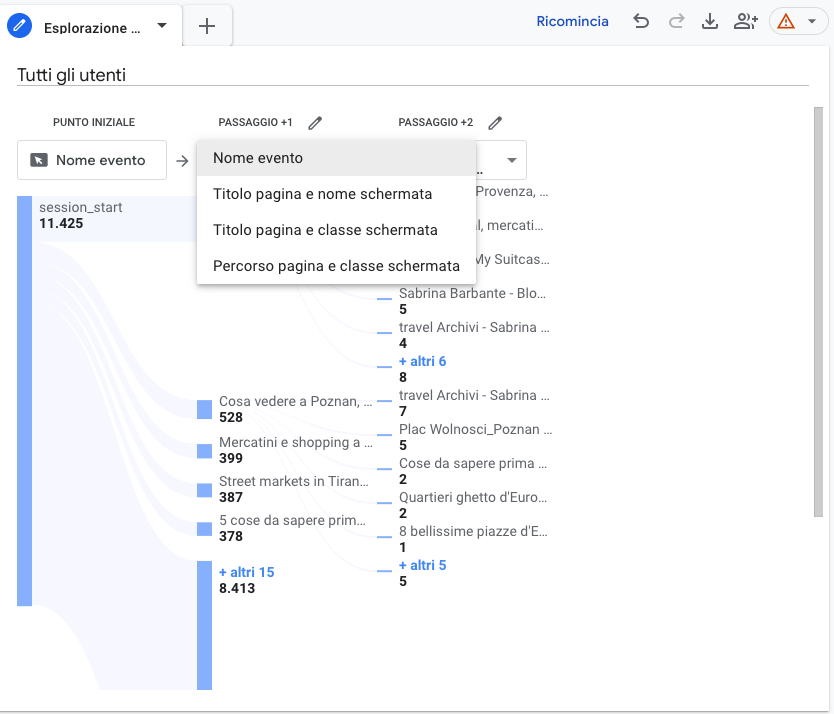Screen dimensions: 834x714
Task: Download the exploration data
Action: click(710, 22)
